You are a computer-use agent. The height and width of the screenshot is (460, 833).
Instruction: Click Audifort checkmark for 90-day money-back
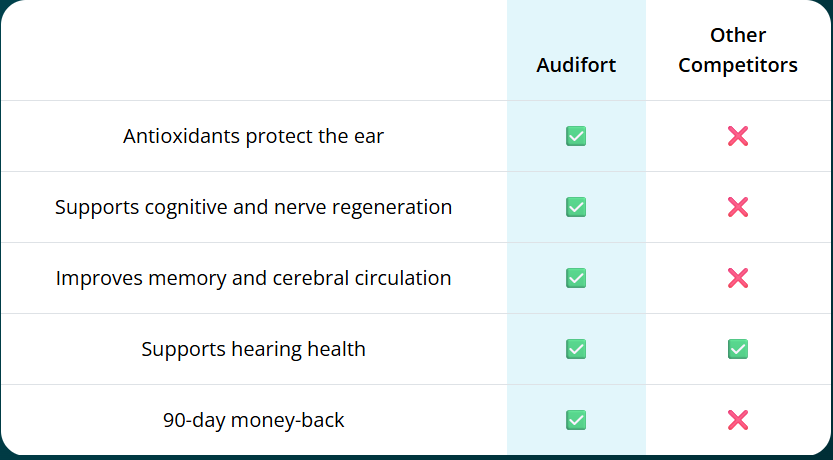pyautogui.click(x=576, y=420)
